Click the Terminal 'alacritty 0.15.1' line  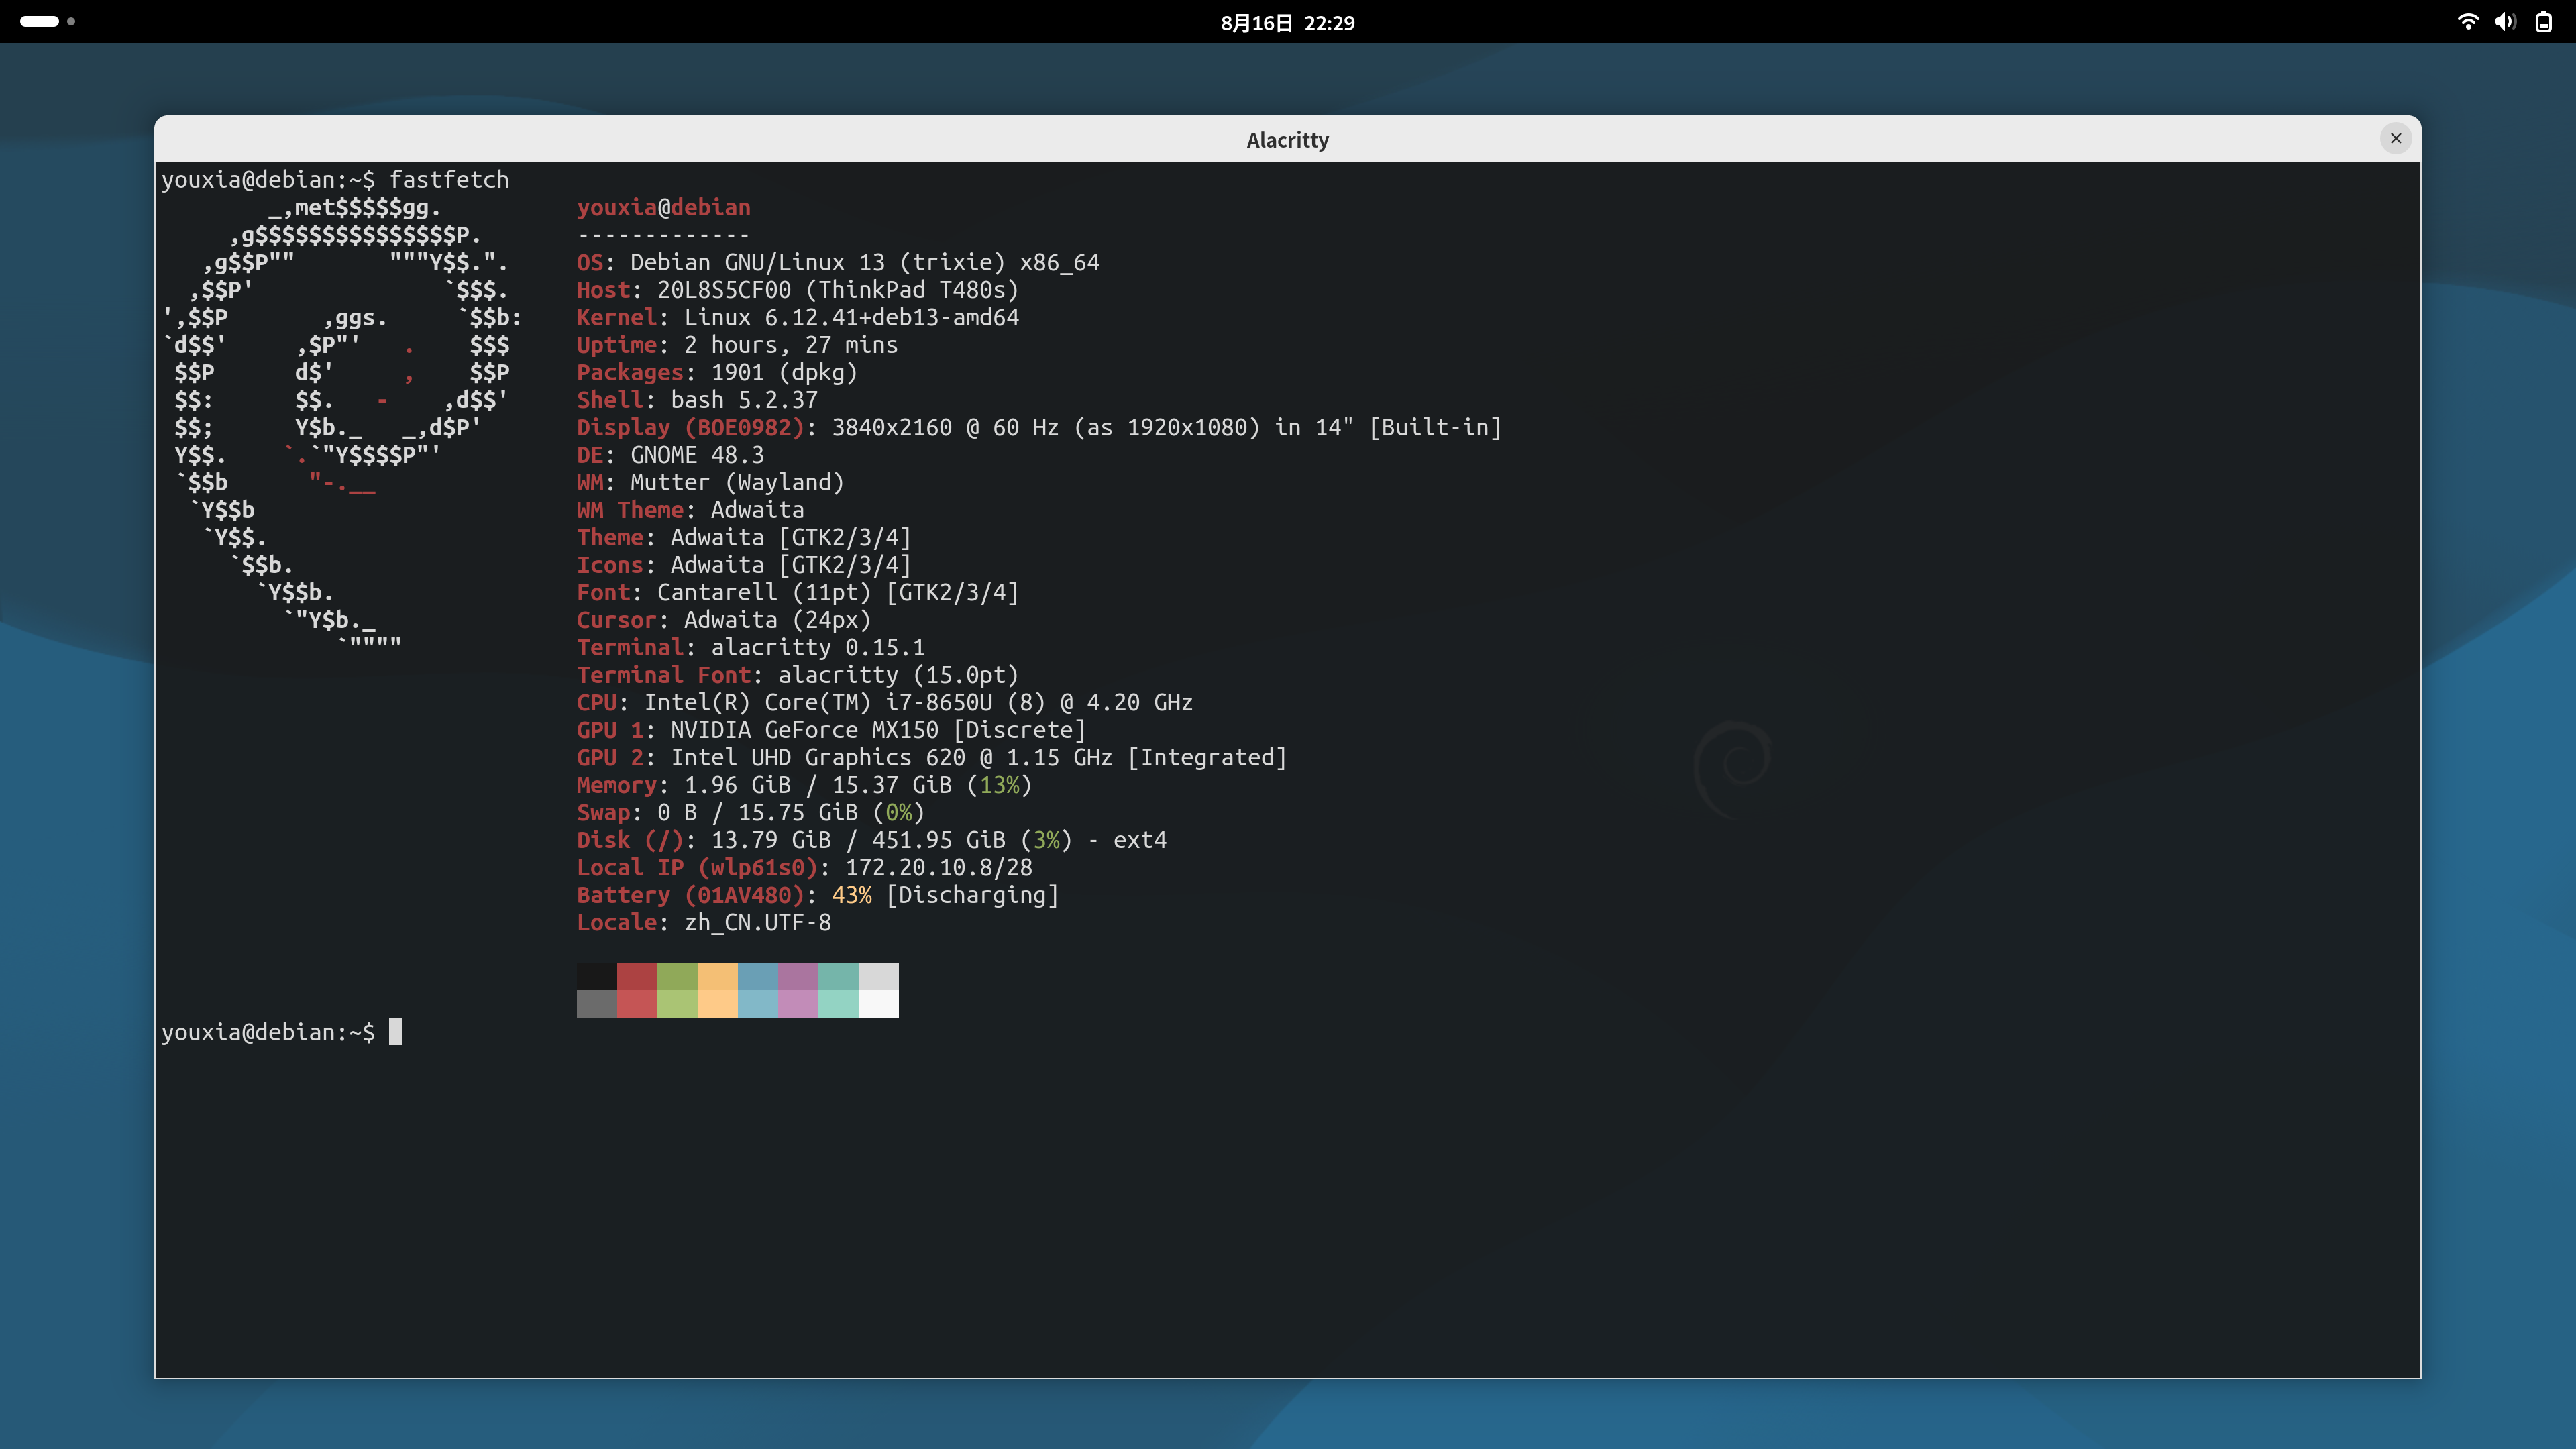click(751, 647)
